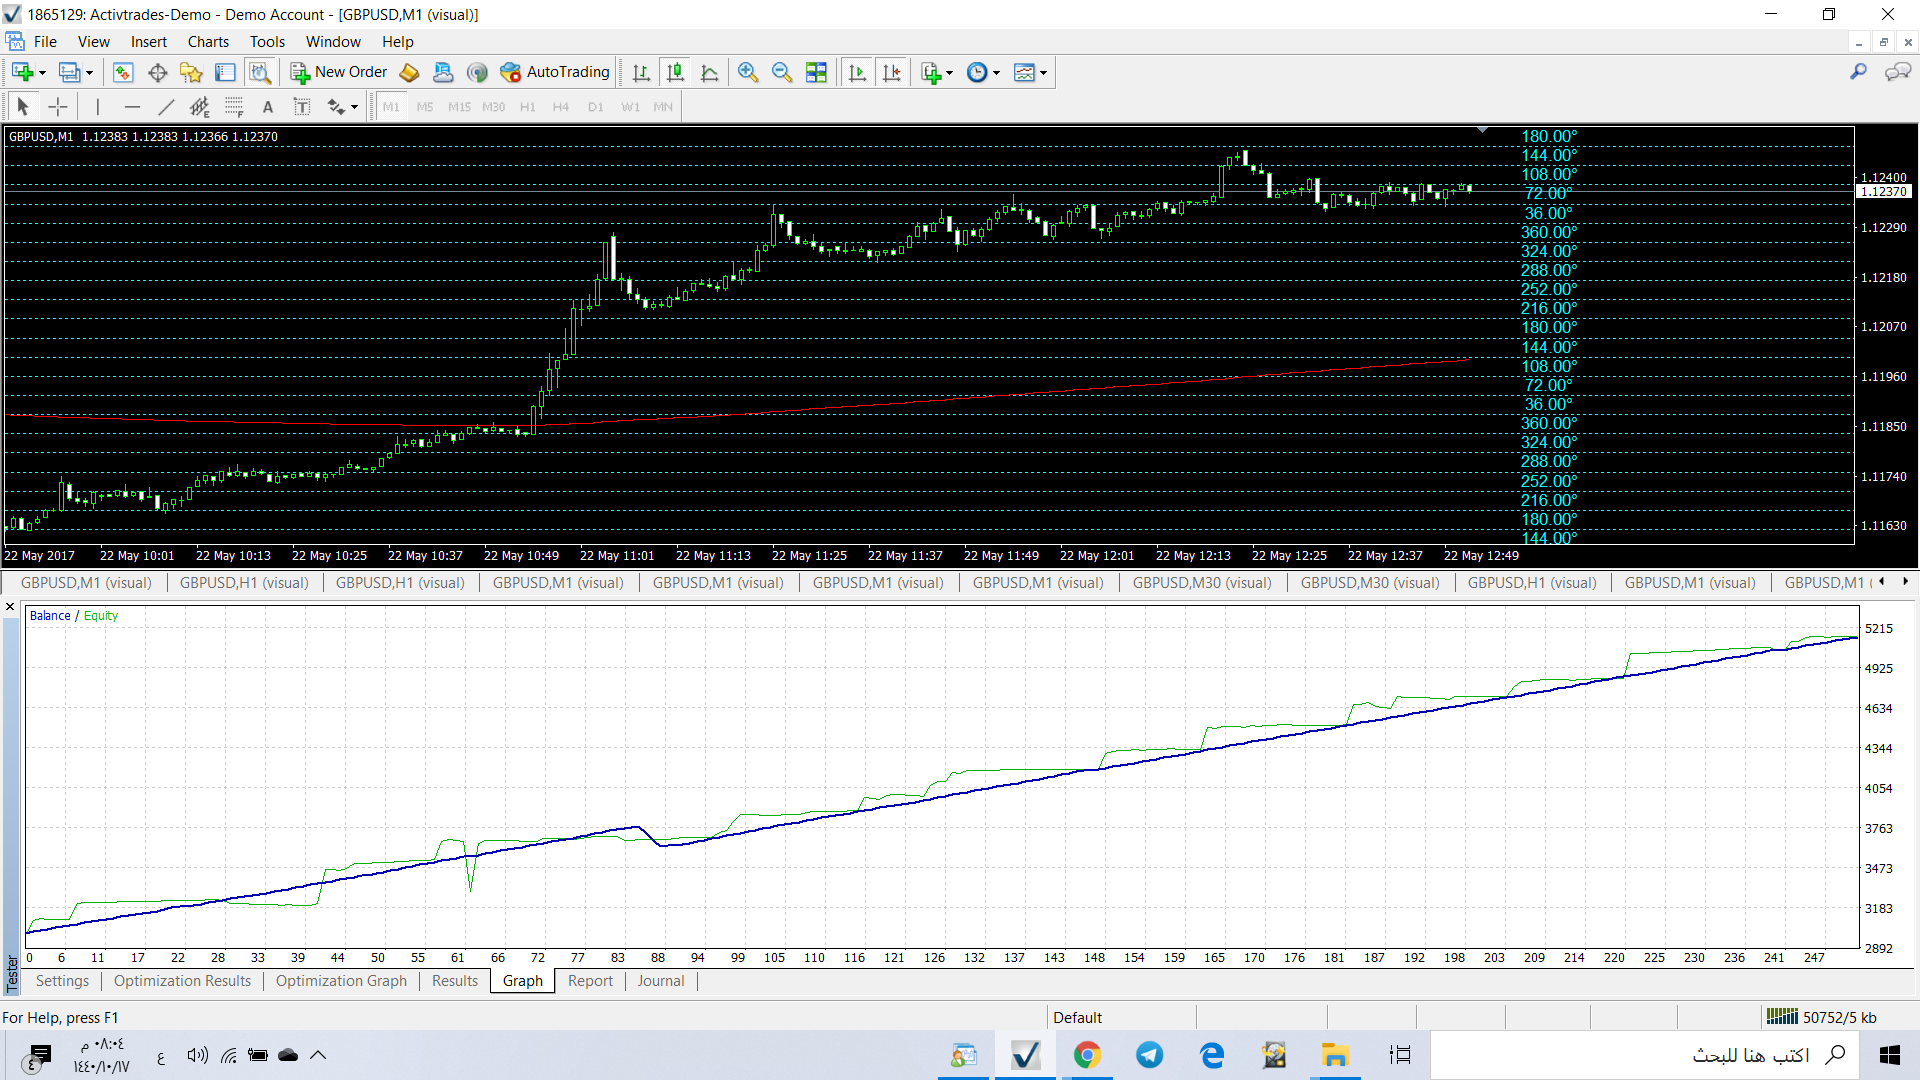Viewport: 1920px width, 1080px height.
Task: Toggle the Navigator folder-star icon
Action: 191,72
